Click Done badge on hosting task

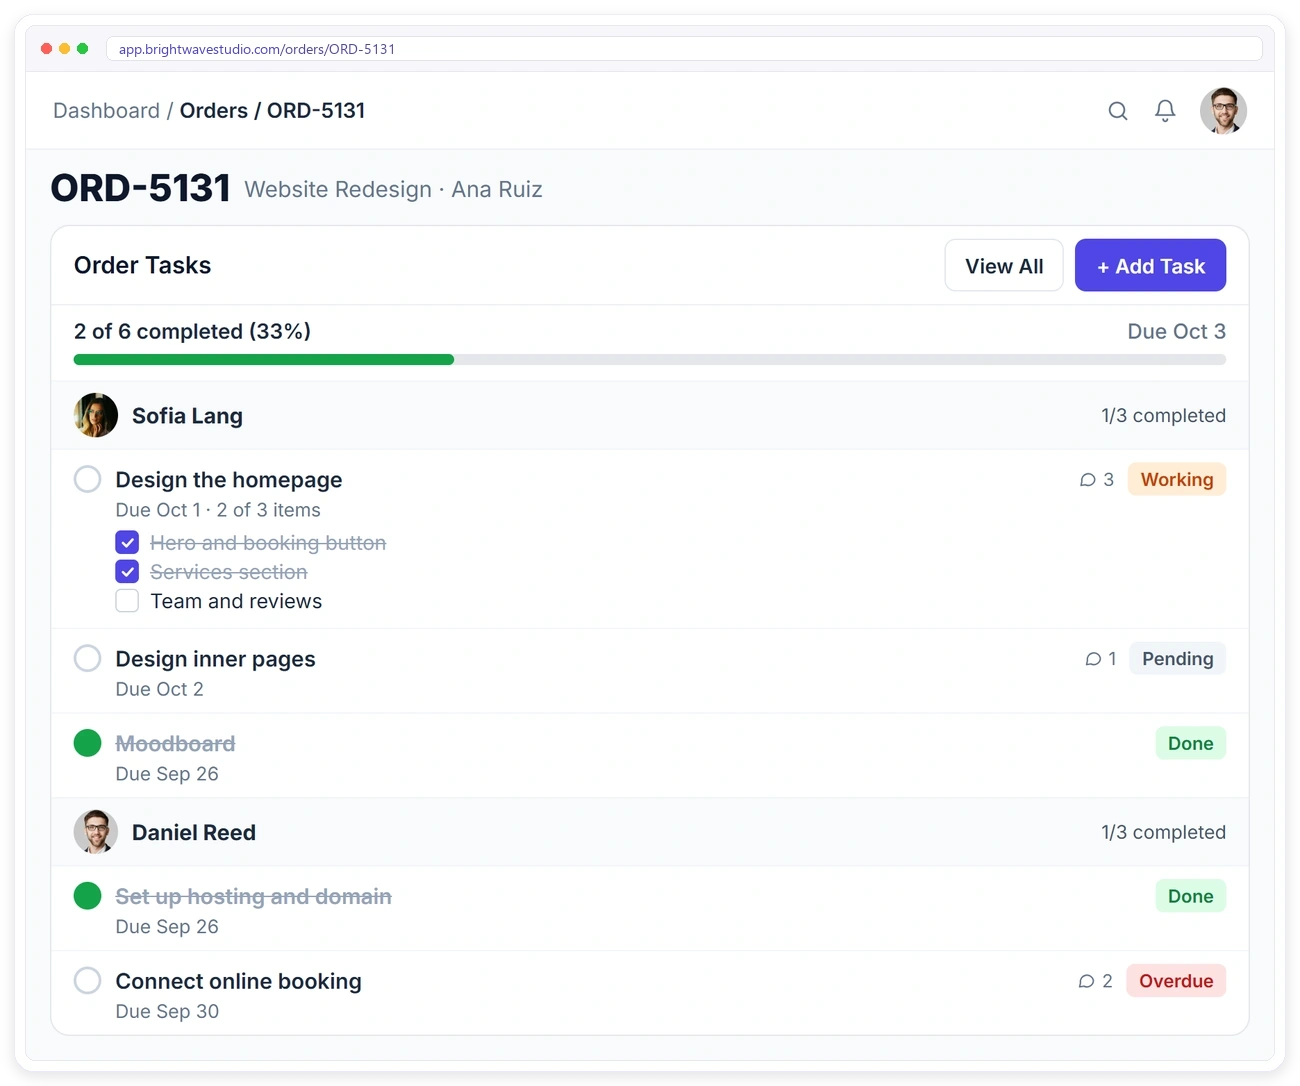(x=1191, y=896)
